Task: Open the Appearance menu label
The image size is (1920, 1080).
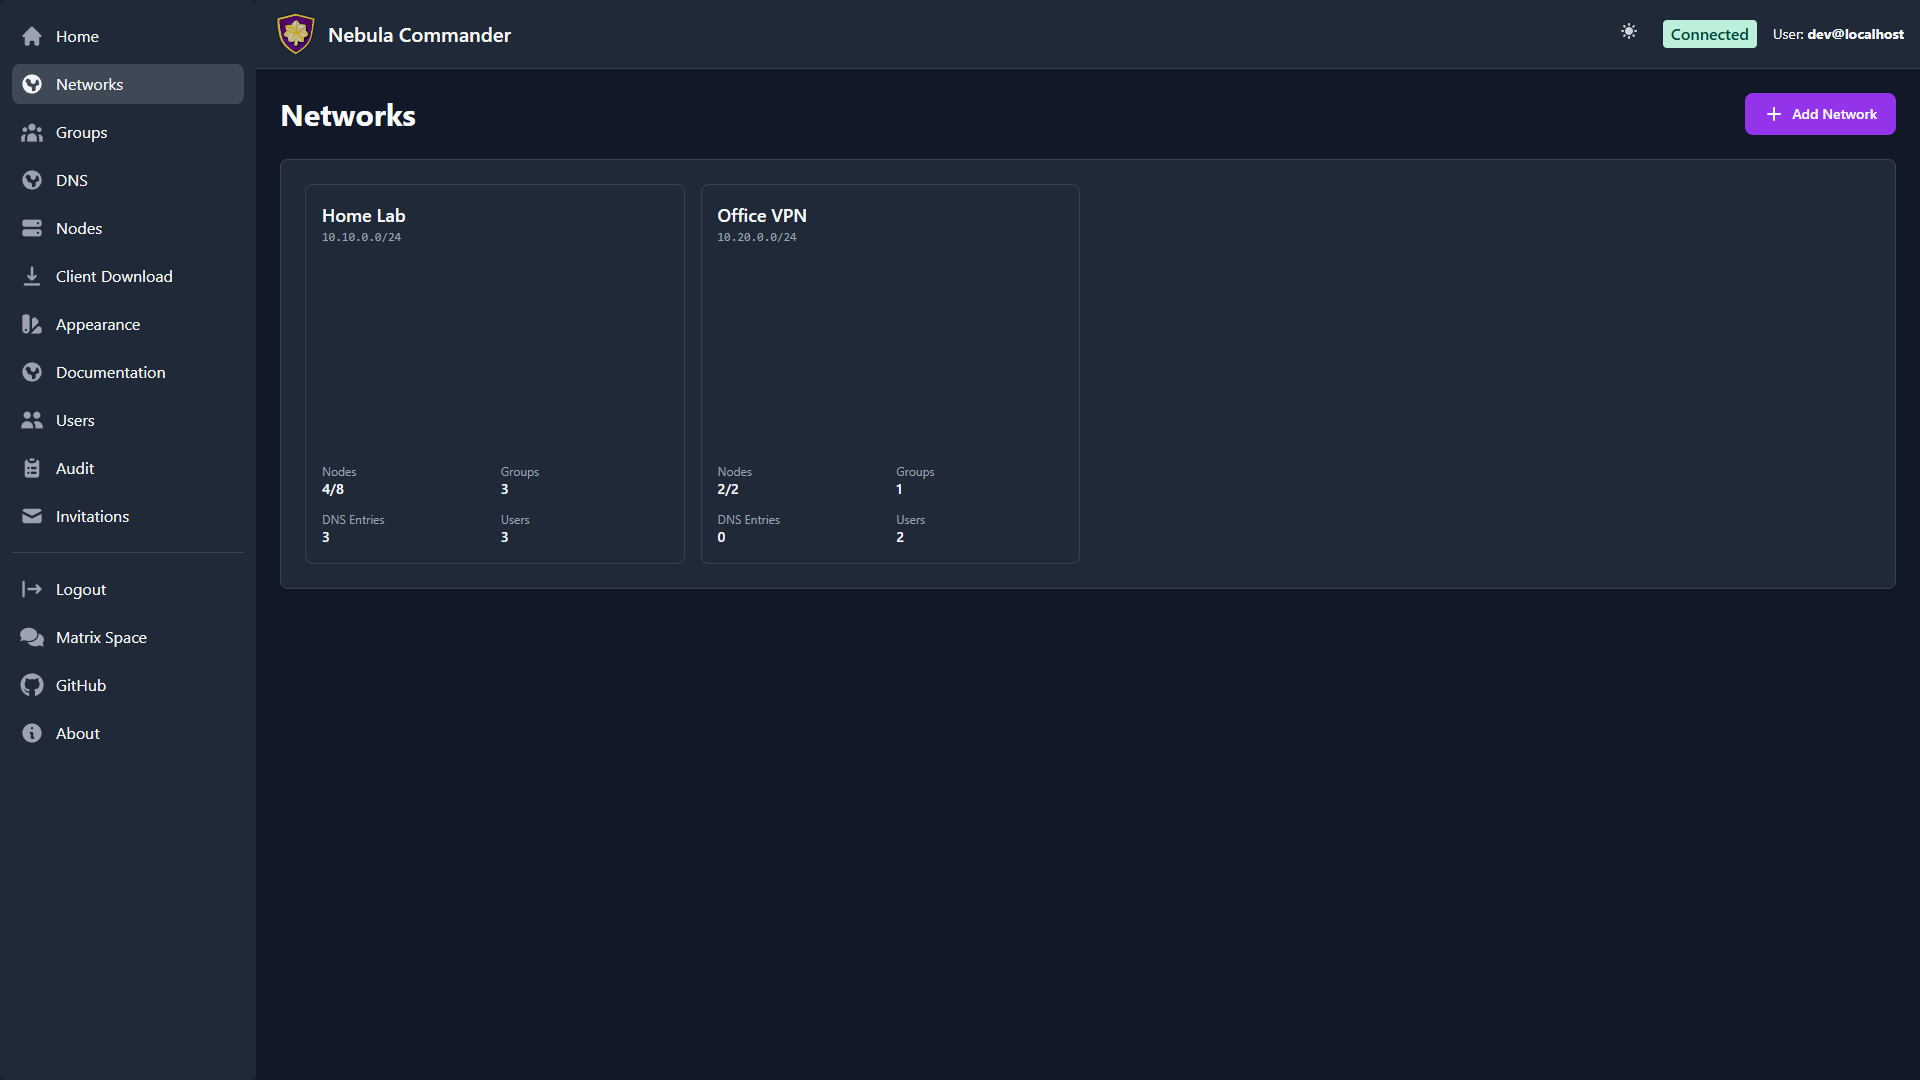Action: (x=98, y=324)
